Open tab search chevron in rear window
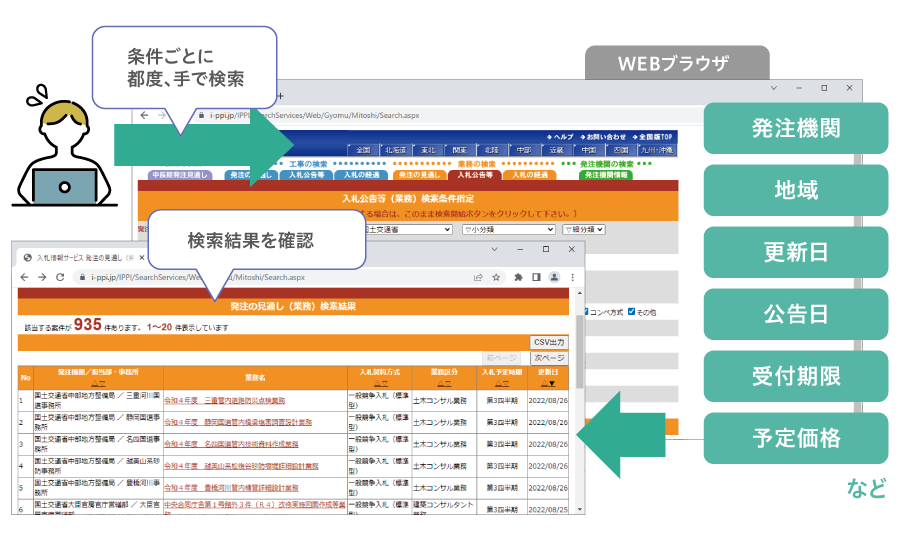Screen dimensions: 900x533 tap(774, 88)
